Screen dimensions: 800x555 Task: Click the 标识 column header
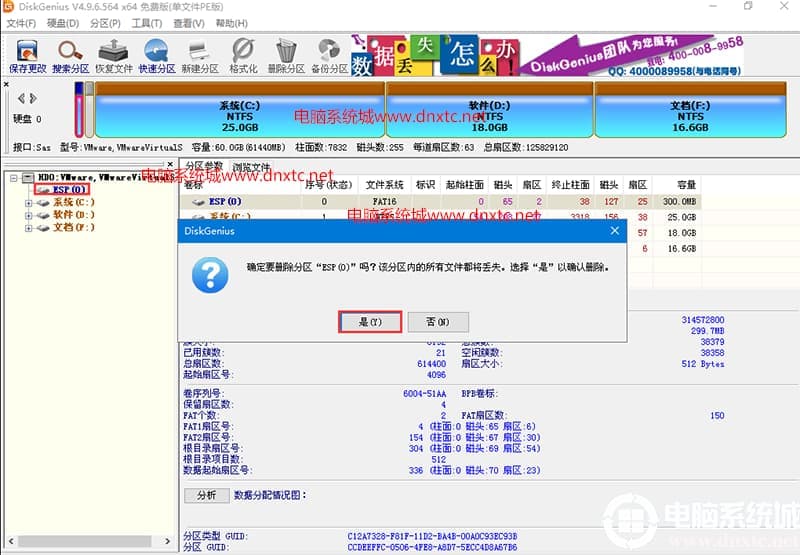425,185
